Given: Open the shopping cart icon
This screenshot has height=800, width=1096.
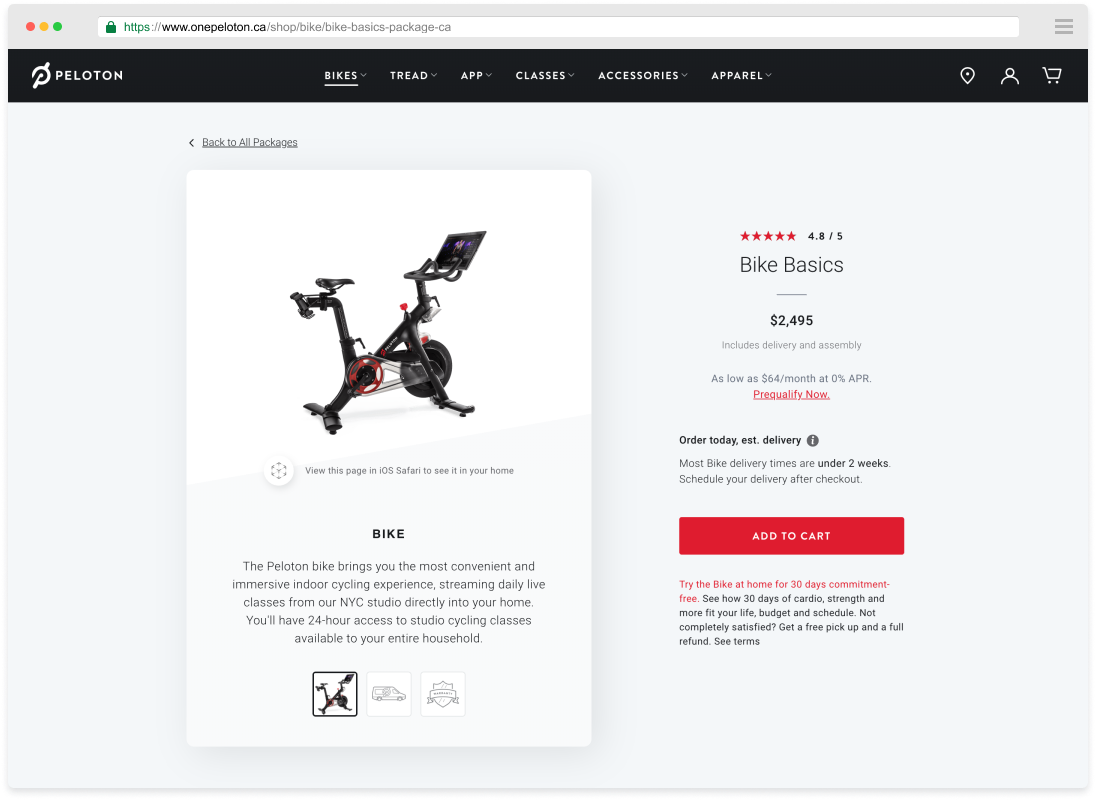Looking at the screenshot, I should (1052, 75).
